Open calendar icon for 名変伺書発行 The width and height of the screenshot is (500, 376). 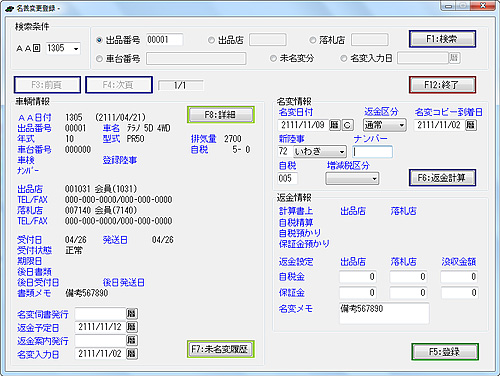[132, 313]
